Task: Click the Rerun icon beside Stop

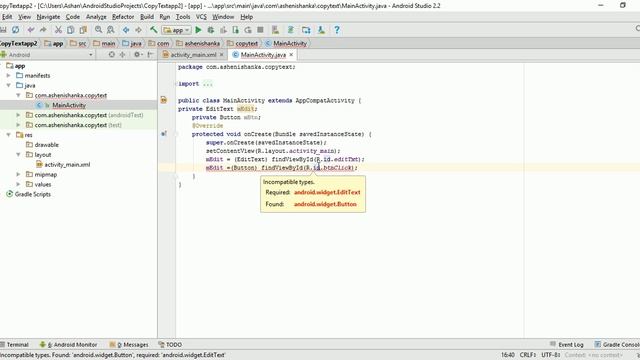Action: pos(248,30)
